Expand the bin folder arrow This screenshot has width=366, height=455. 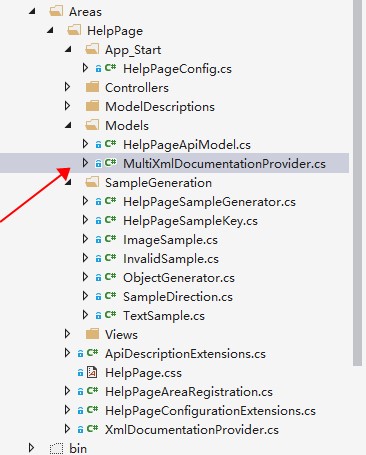pos(31,448)
